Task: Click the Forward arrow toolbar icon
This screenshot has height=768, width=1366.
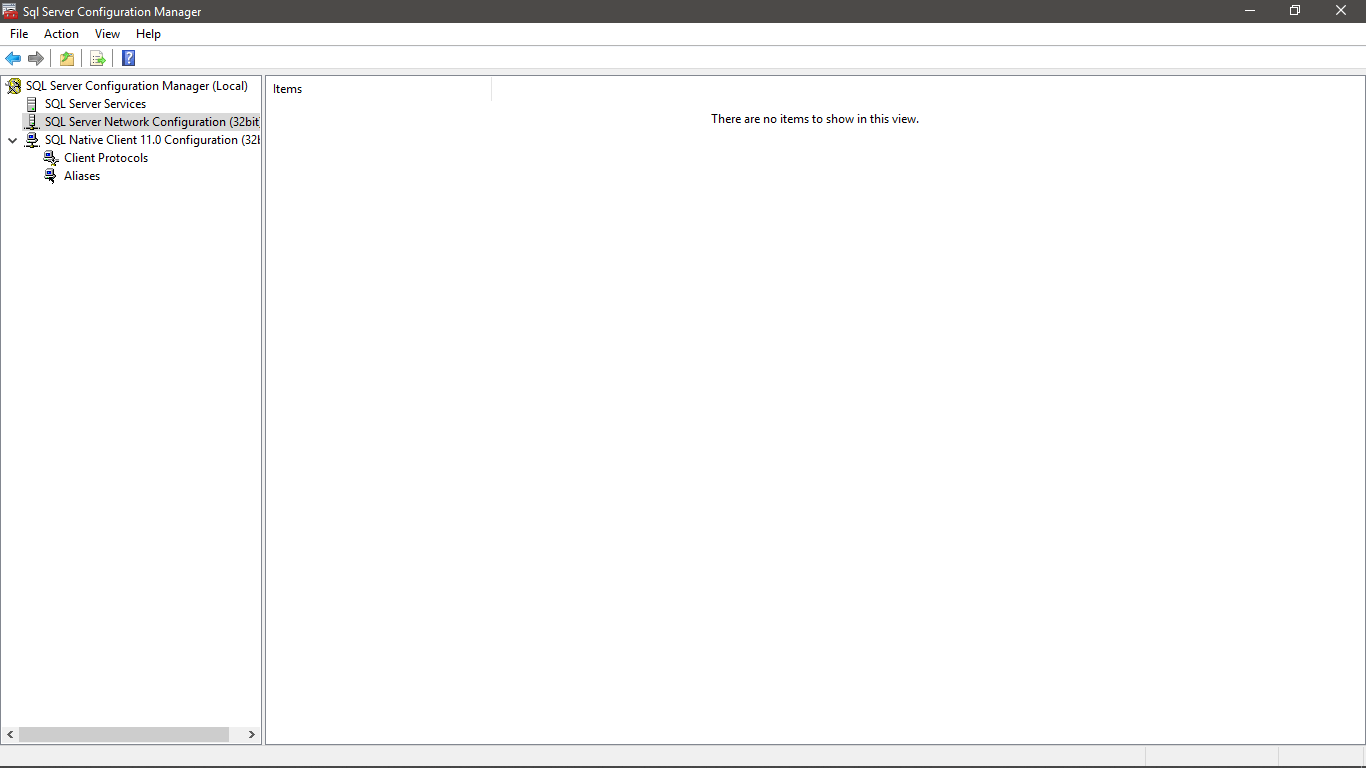Action: pyautogui.click(x=36, y=58)
